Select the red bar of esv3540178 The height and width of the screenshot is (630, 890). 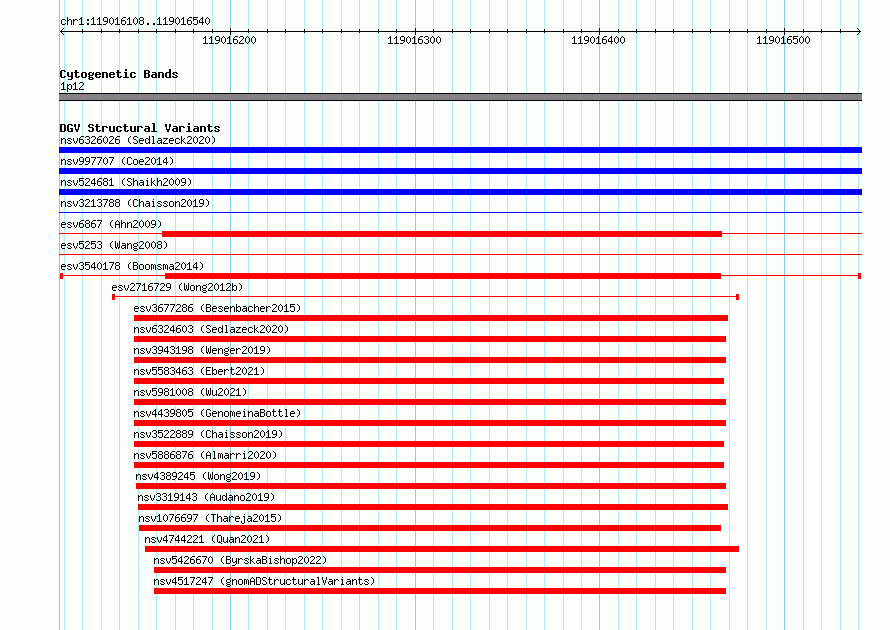[x=443, y=276]
